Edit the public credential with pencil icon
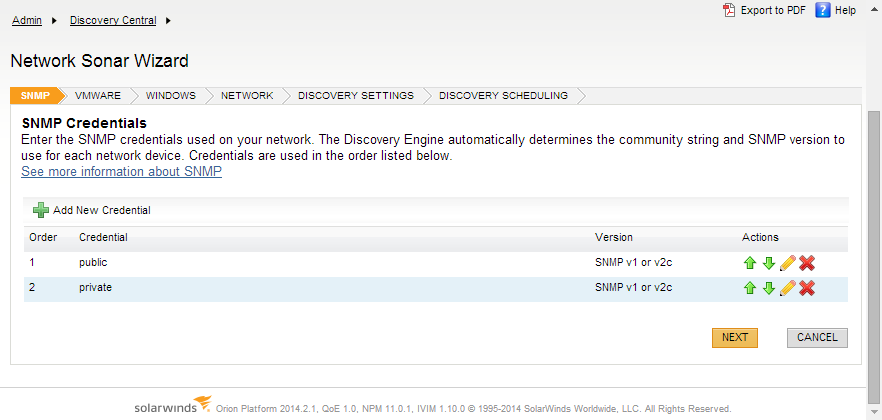Screen dimensions: 882x420 pos(788,263)
